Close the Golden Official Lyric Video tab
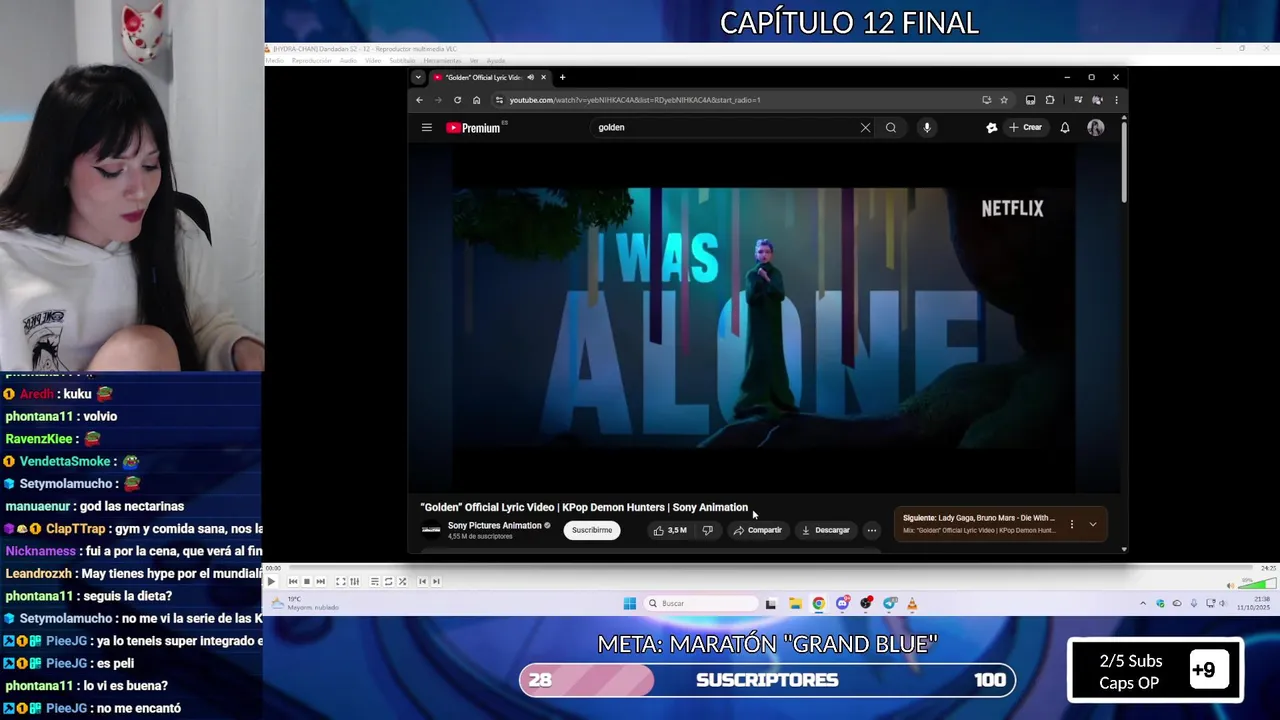 pos(543,77)
